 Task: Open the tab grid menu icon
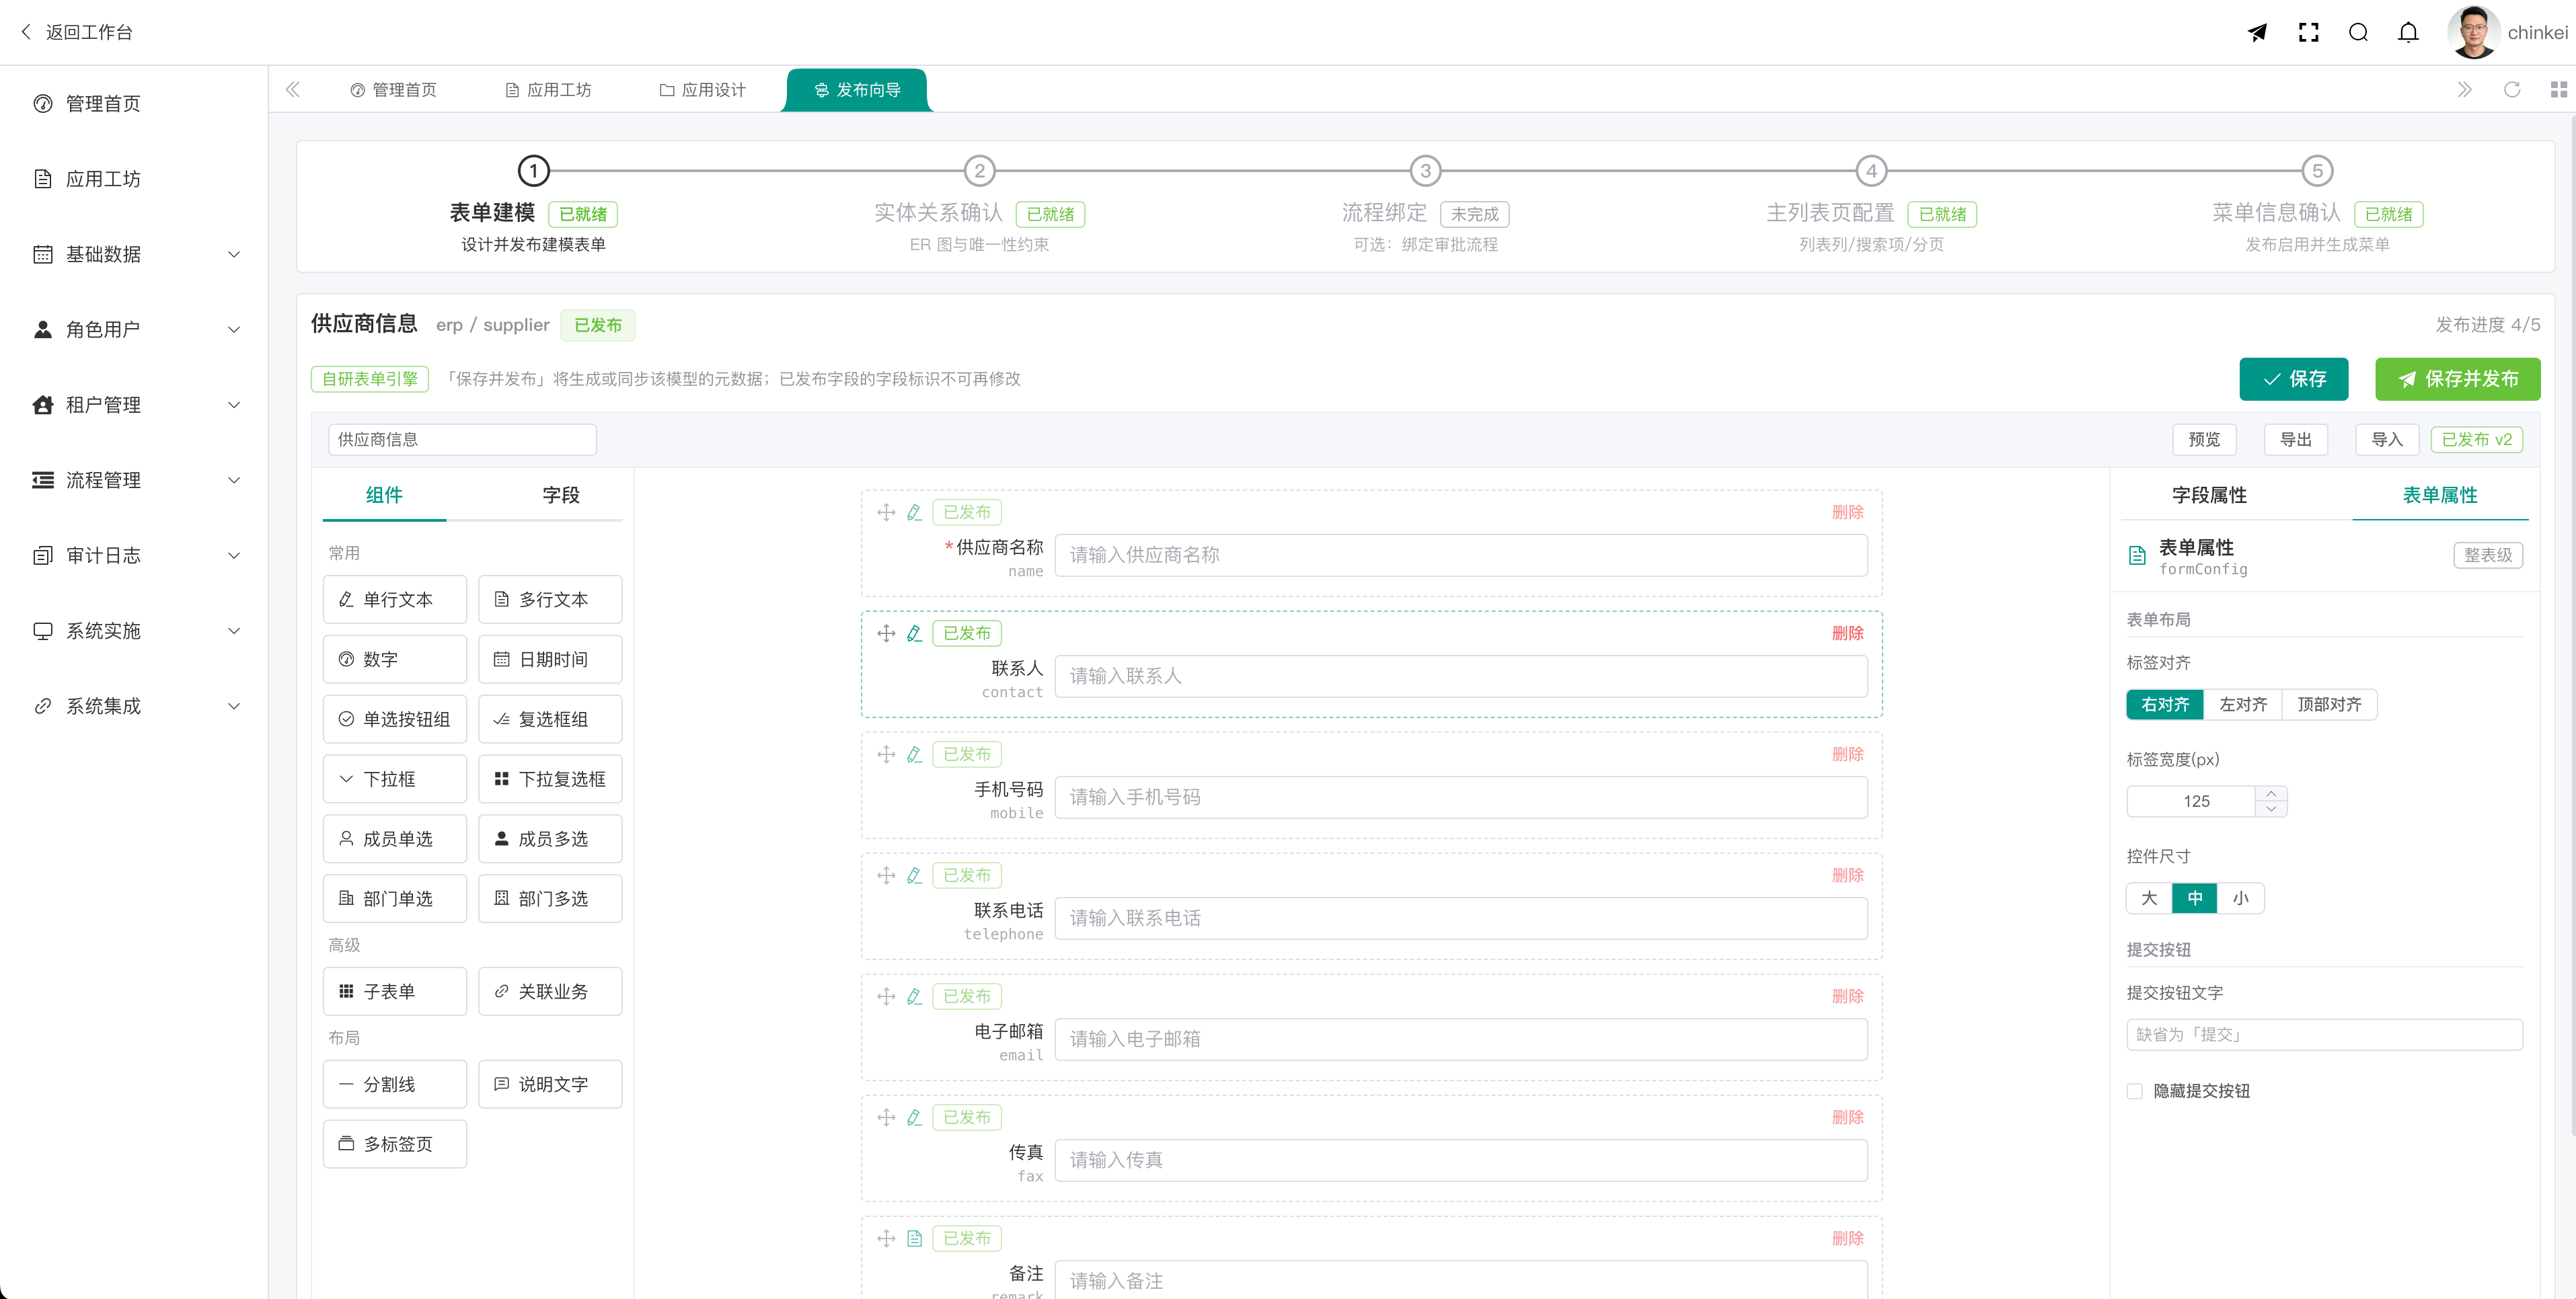2558,90
